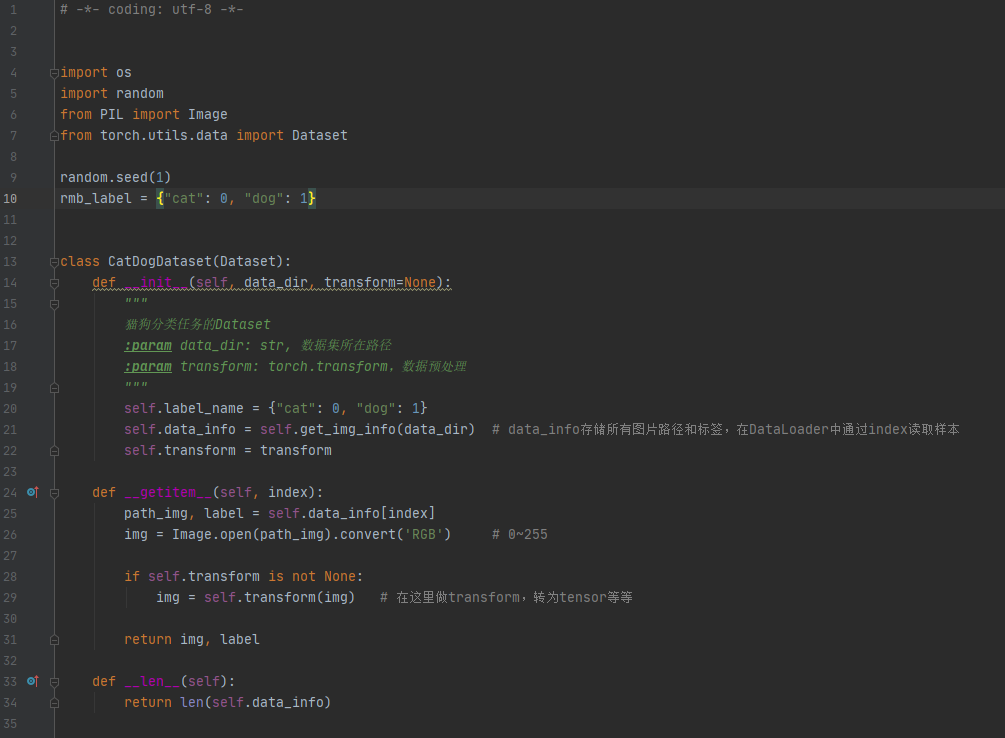The image size is (1005, 738).
Task: Collapse the __init__ method fold marker
Action: 54,283
